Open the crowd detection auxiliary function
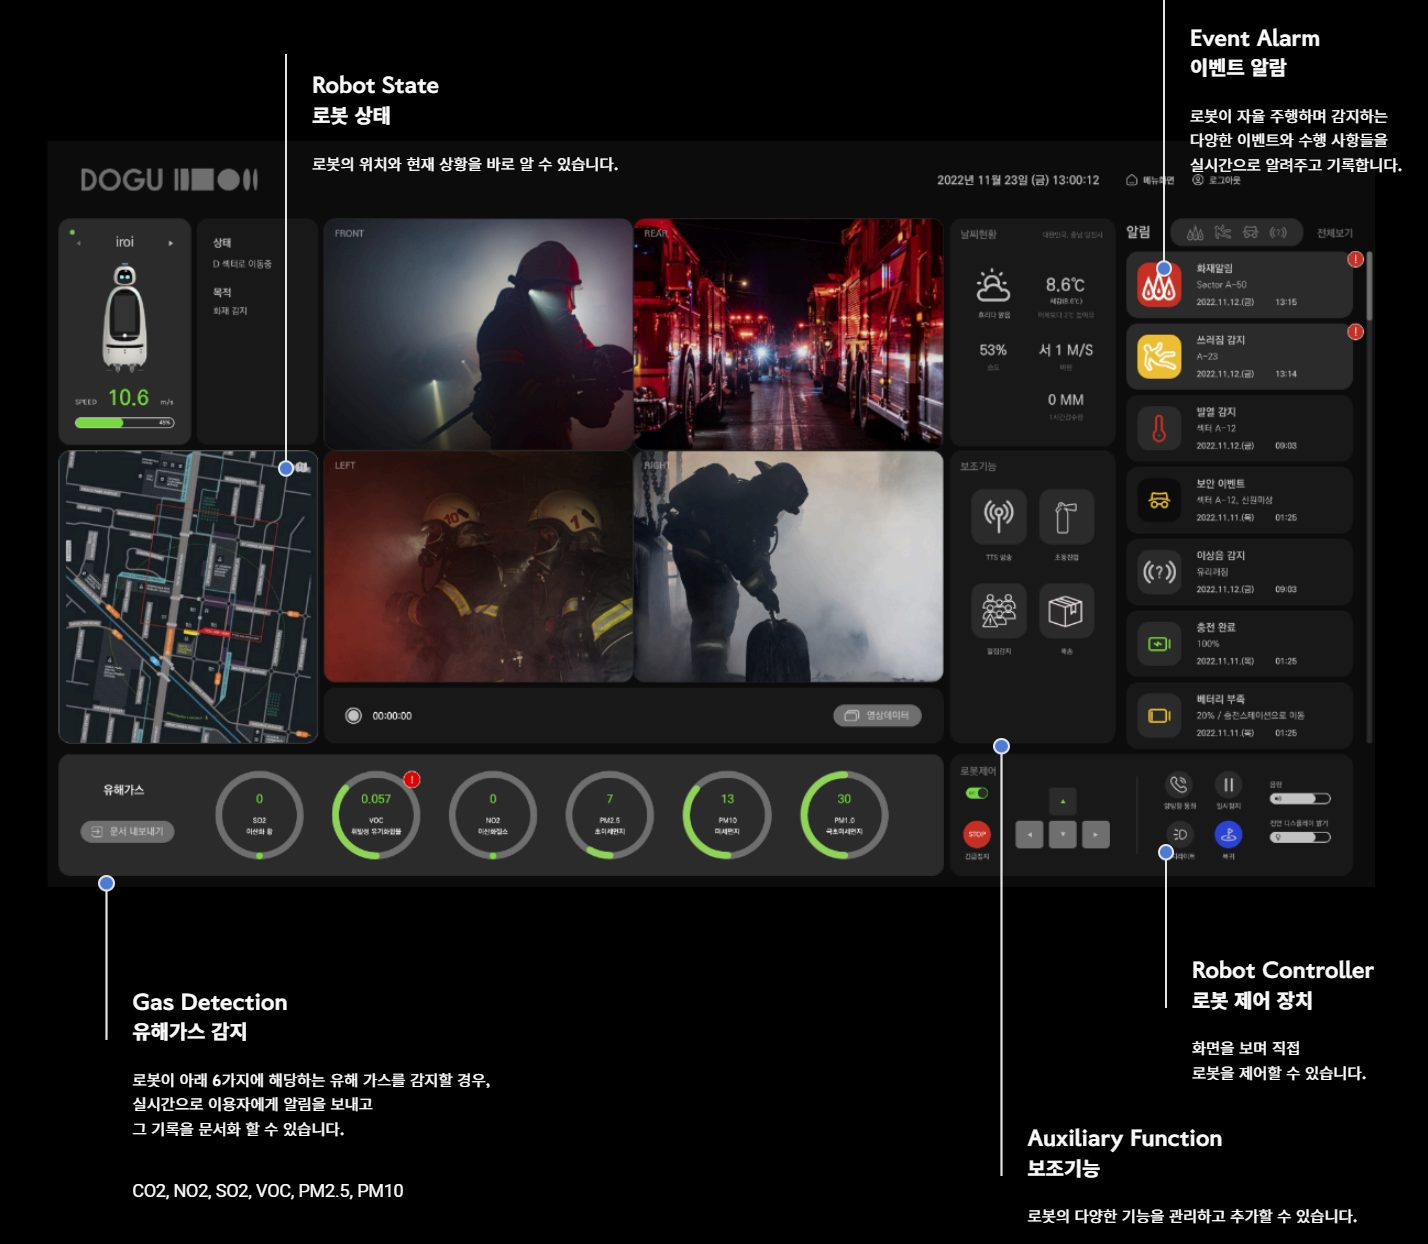Image resolution: width=1428 pixels, height=1244 pixels. [x=998, y=610]
